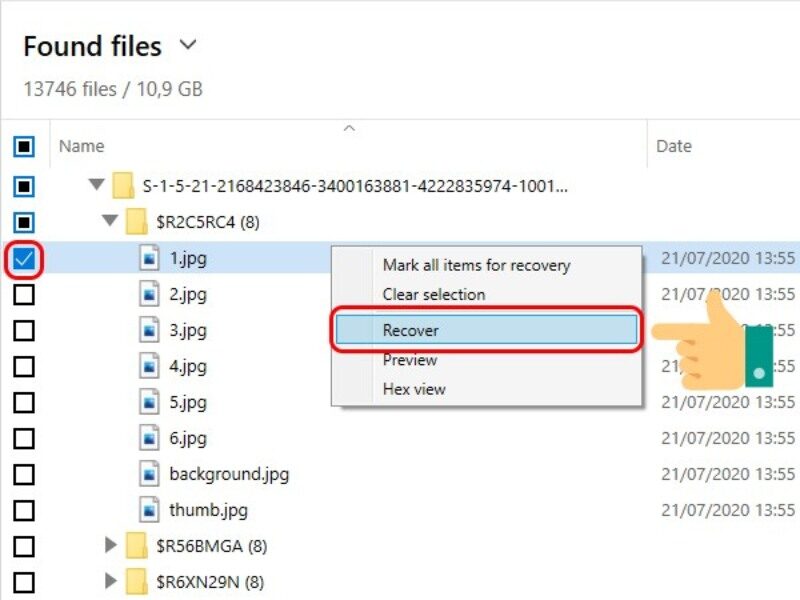Viewport: 800px width, 600px height.
Task: Click the $R2C5RC4 folder icon
Action: [137, 222]
